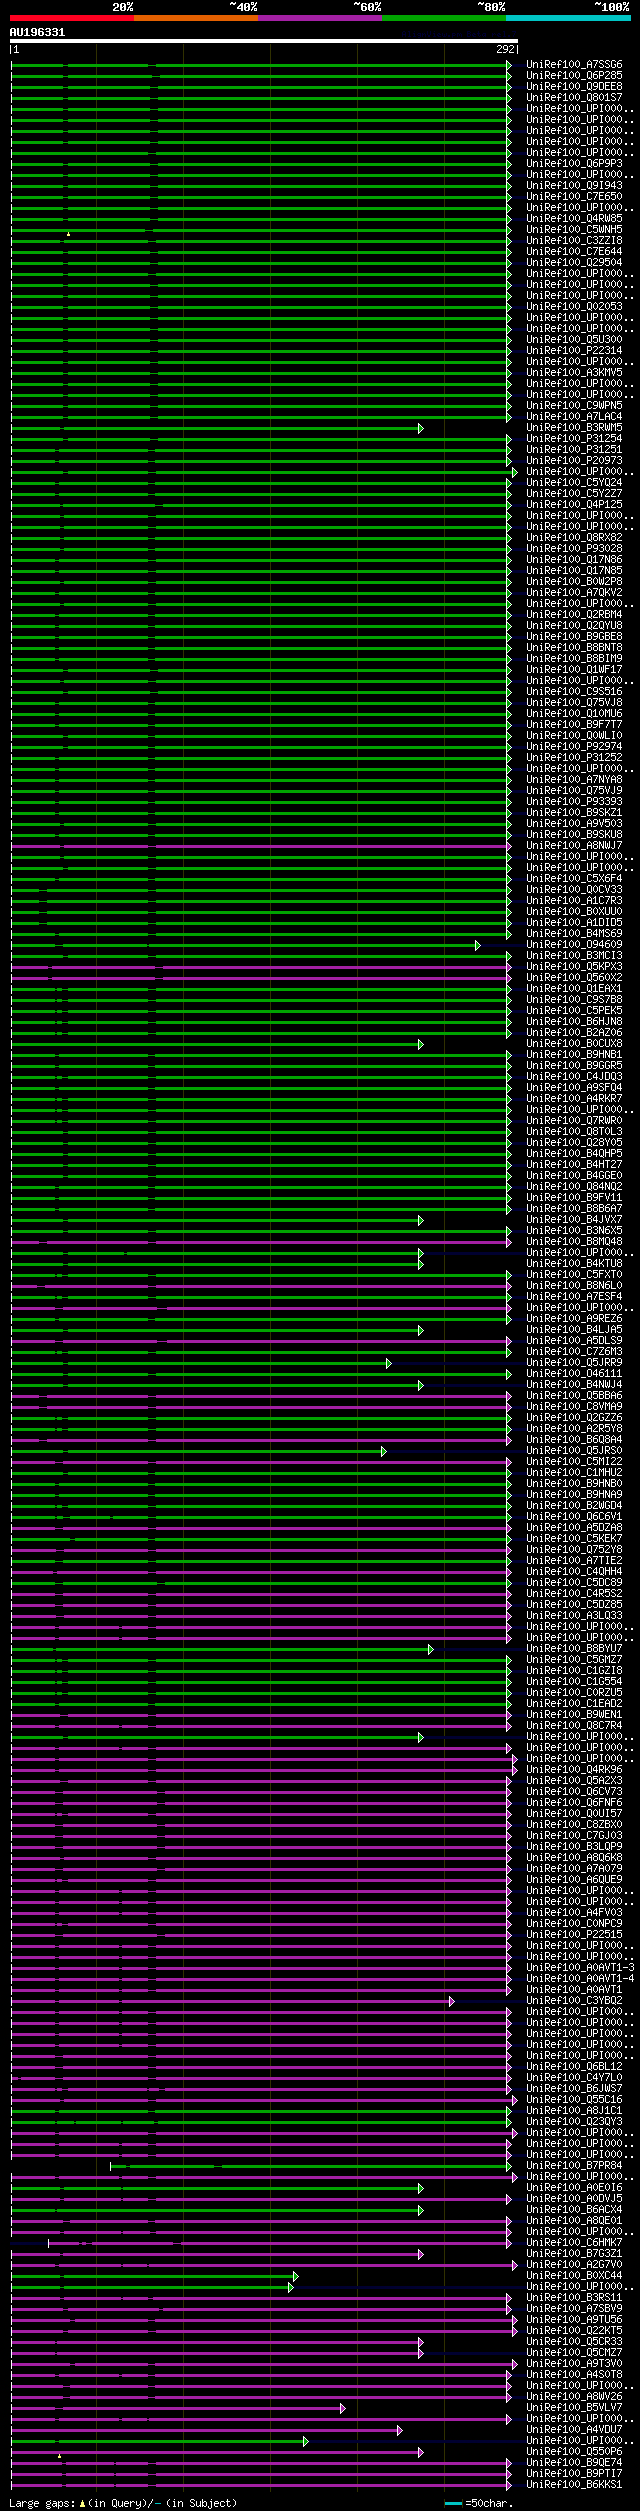Select label UniRef100_C3ZZI8
The height and width of the screenshot is (2511, 640).
tap(574, 241)
